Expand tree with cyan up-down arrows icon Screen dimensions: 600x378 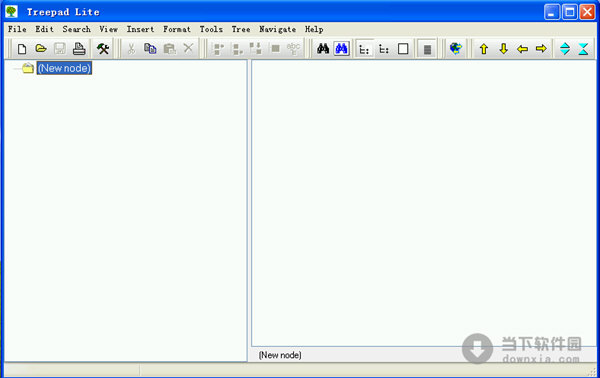[565, 49]
